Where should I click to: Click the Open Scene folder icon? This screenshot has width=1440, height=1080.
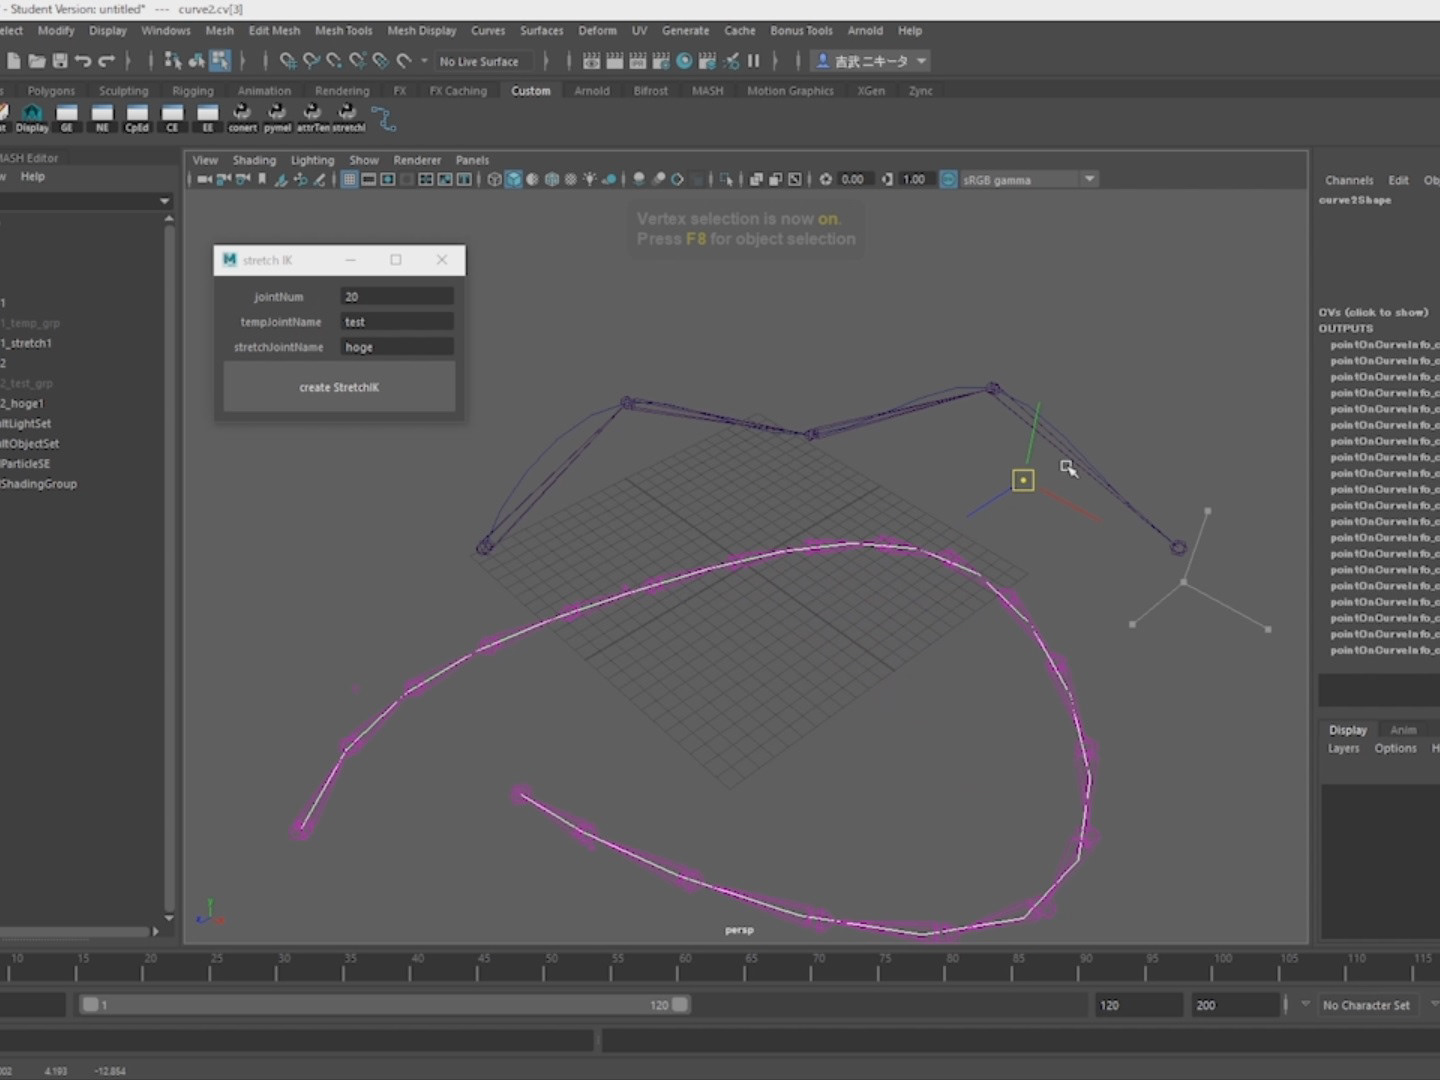(37, 61)
